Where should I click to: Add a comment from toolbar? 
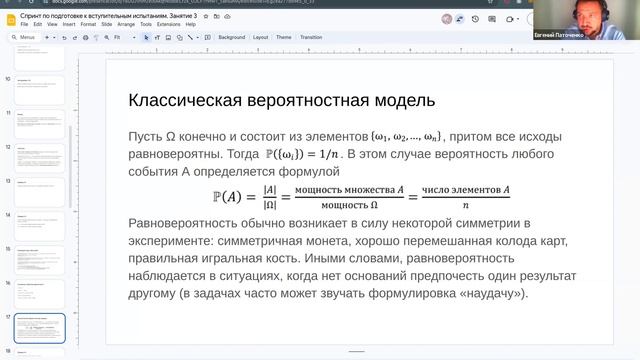[x=208, y=37]
